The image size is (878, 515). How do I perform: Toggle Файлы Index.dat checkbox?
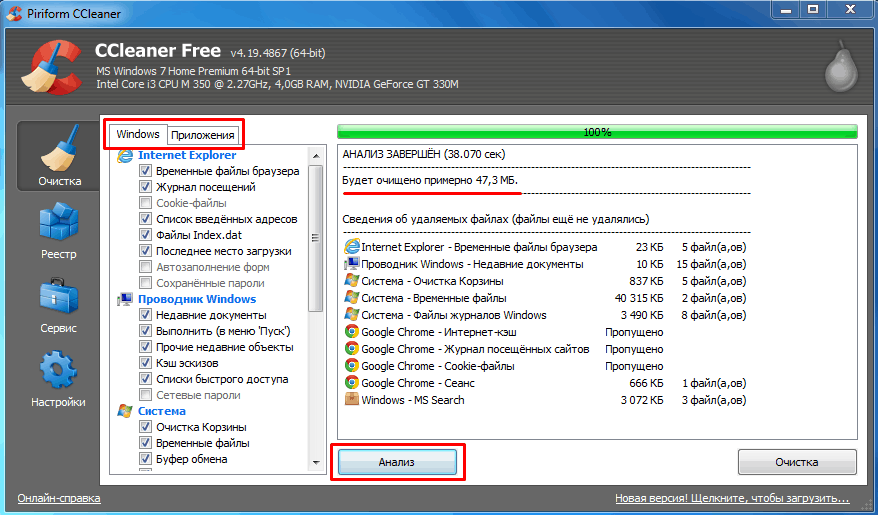146,235
